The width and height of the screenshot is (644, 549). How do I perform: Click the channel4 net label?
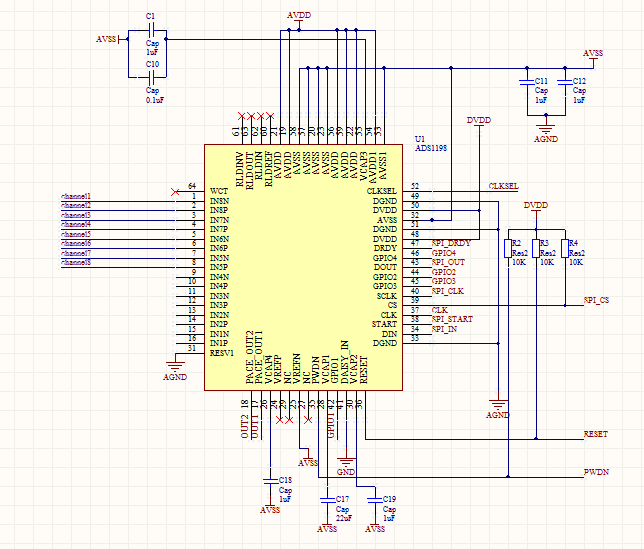coord(76,224)
